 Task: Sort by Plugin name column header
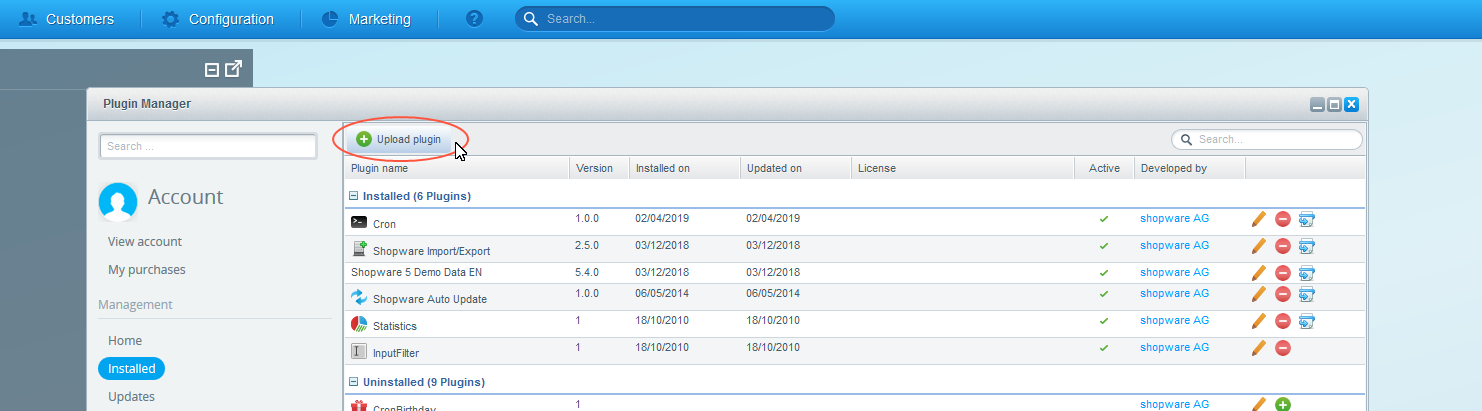click(457, 168)
